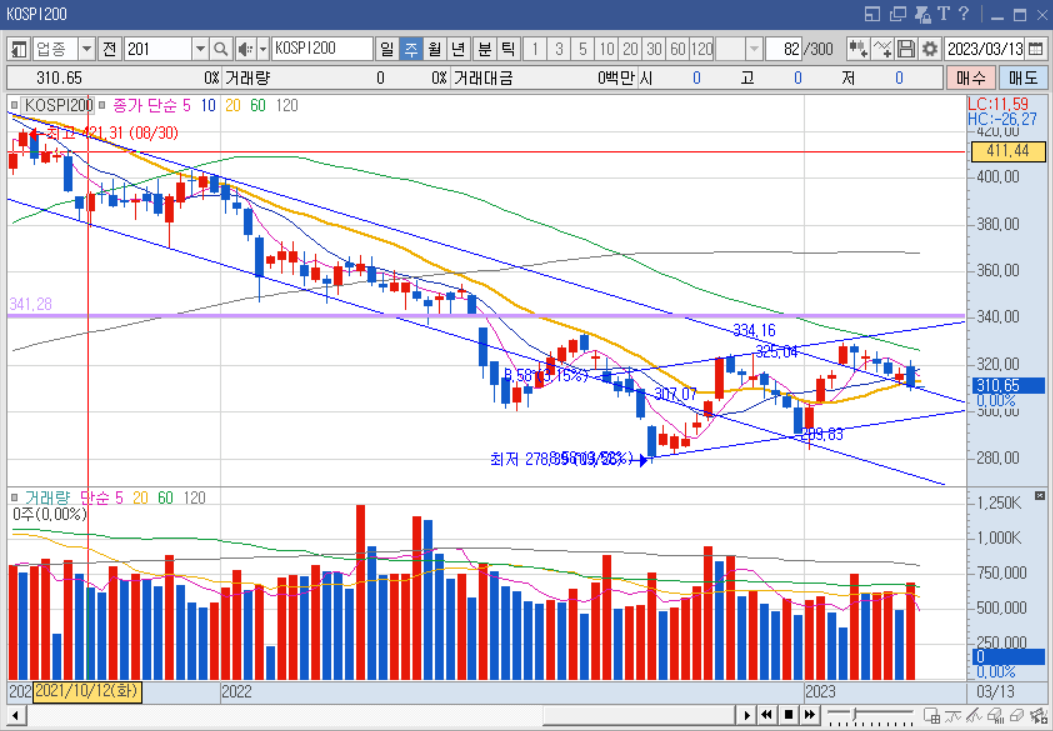1053x731 pixels.
Task: Click the date field 2023/03/13
Action: click(x=985, y=49)
